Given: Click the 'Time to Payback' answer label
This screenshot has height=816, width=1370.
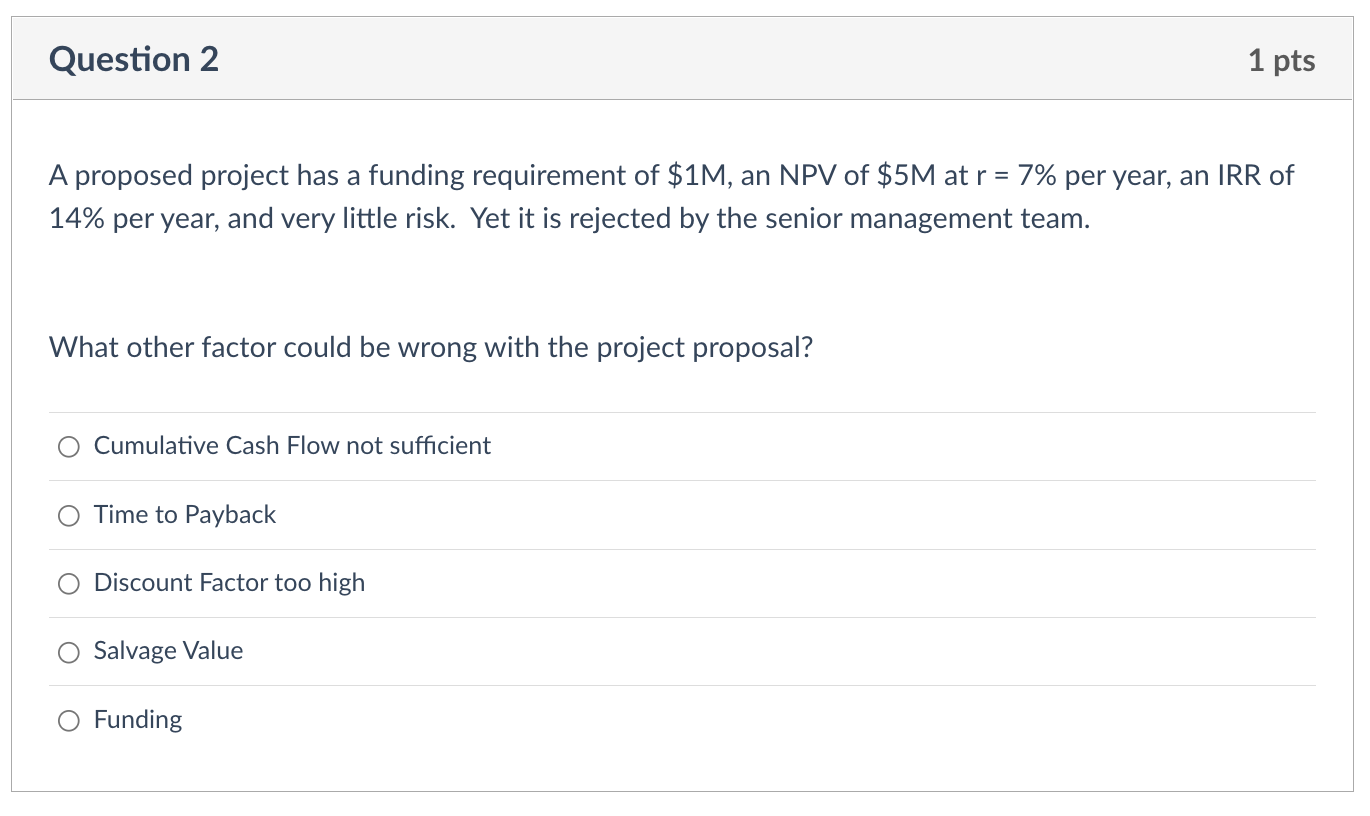Looking at the screenshot, I should (184, 515).
